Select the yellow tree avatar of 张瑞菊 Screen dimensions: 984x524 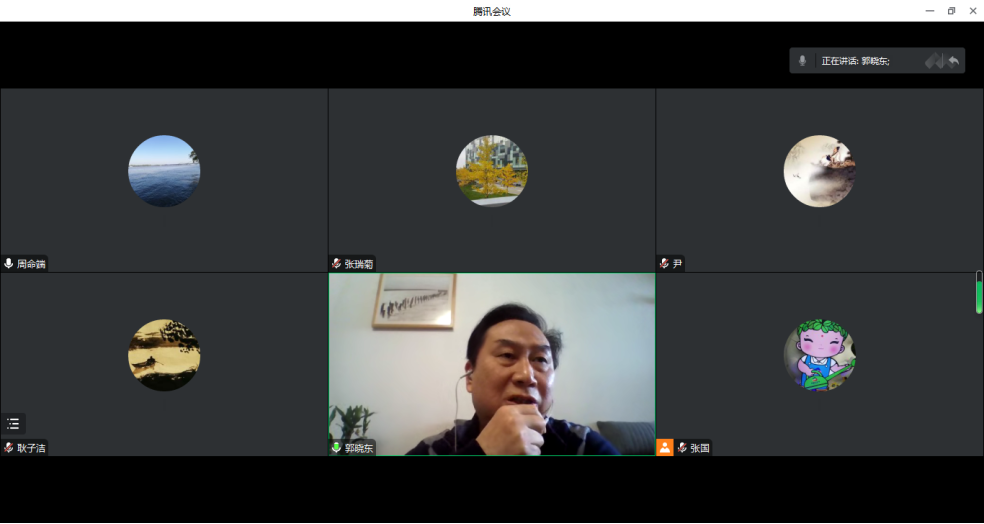pyautogui.click(x=492, y=171)
